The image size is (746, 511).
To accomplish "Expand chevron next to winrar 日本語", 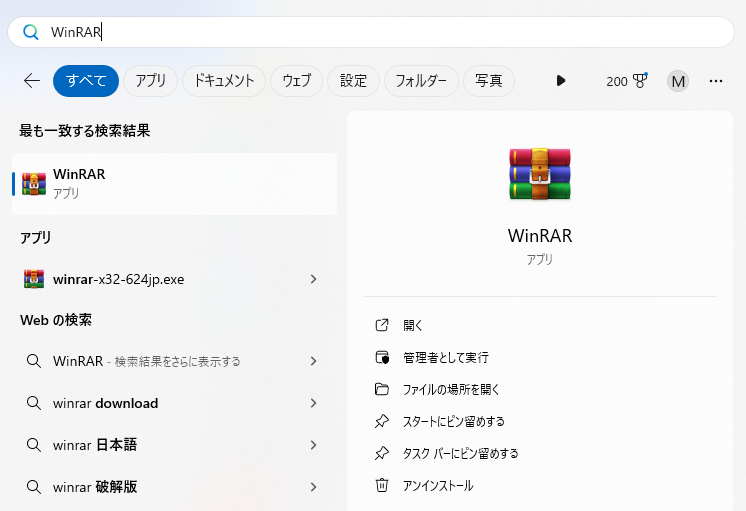I will (x=314, y=445).
